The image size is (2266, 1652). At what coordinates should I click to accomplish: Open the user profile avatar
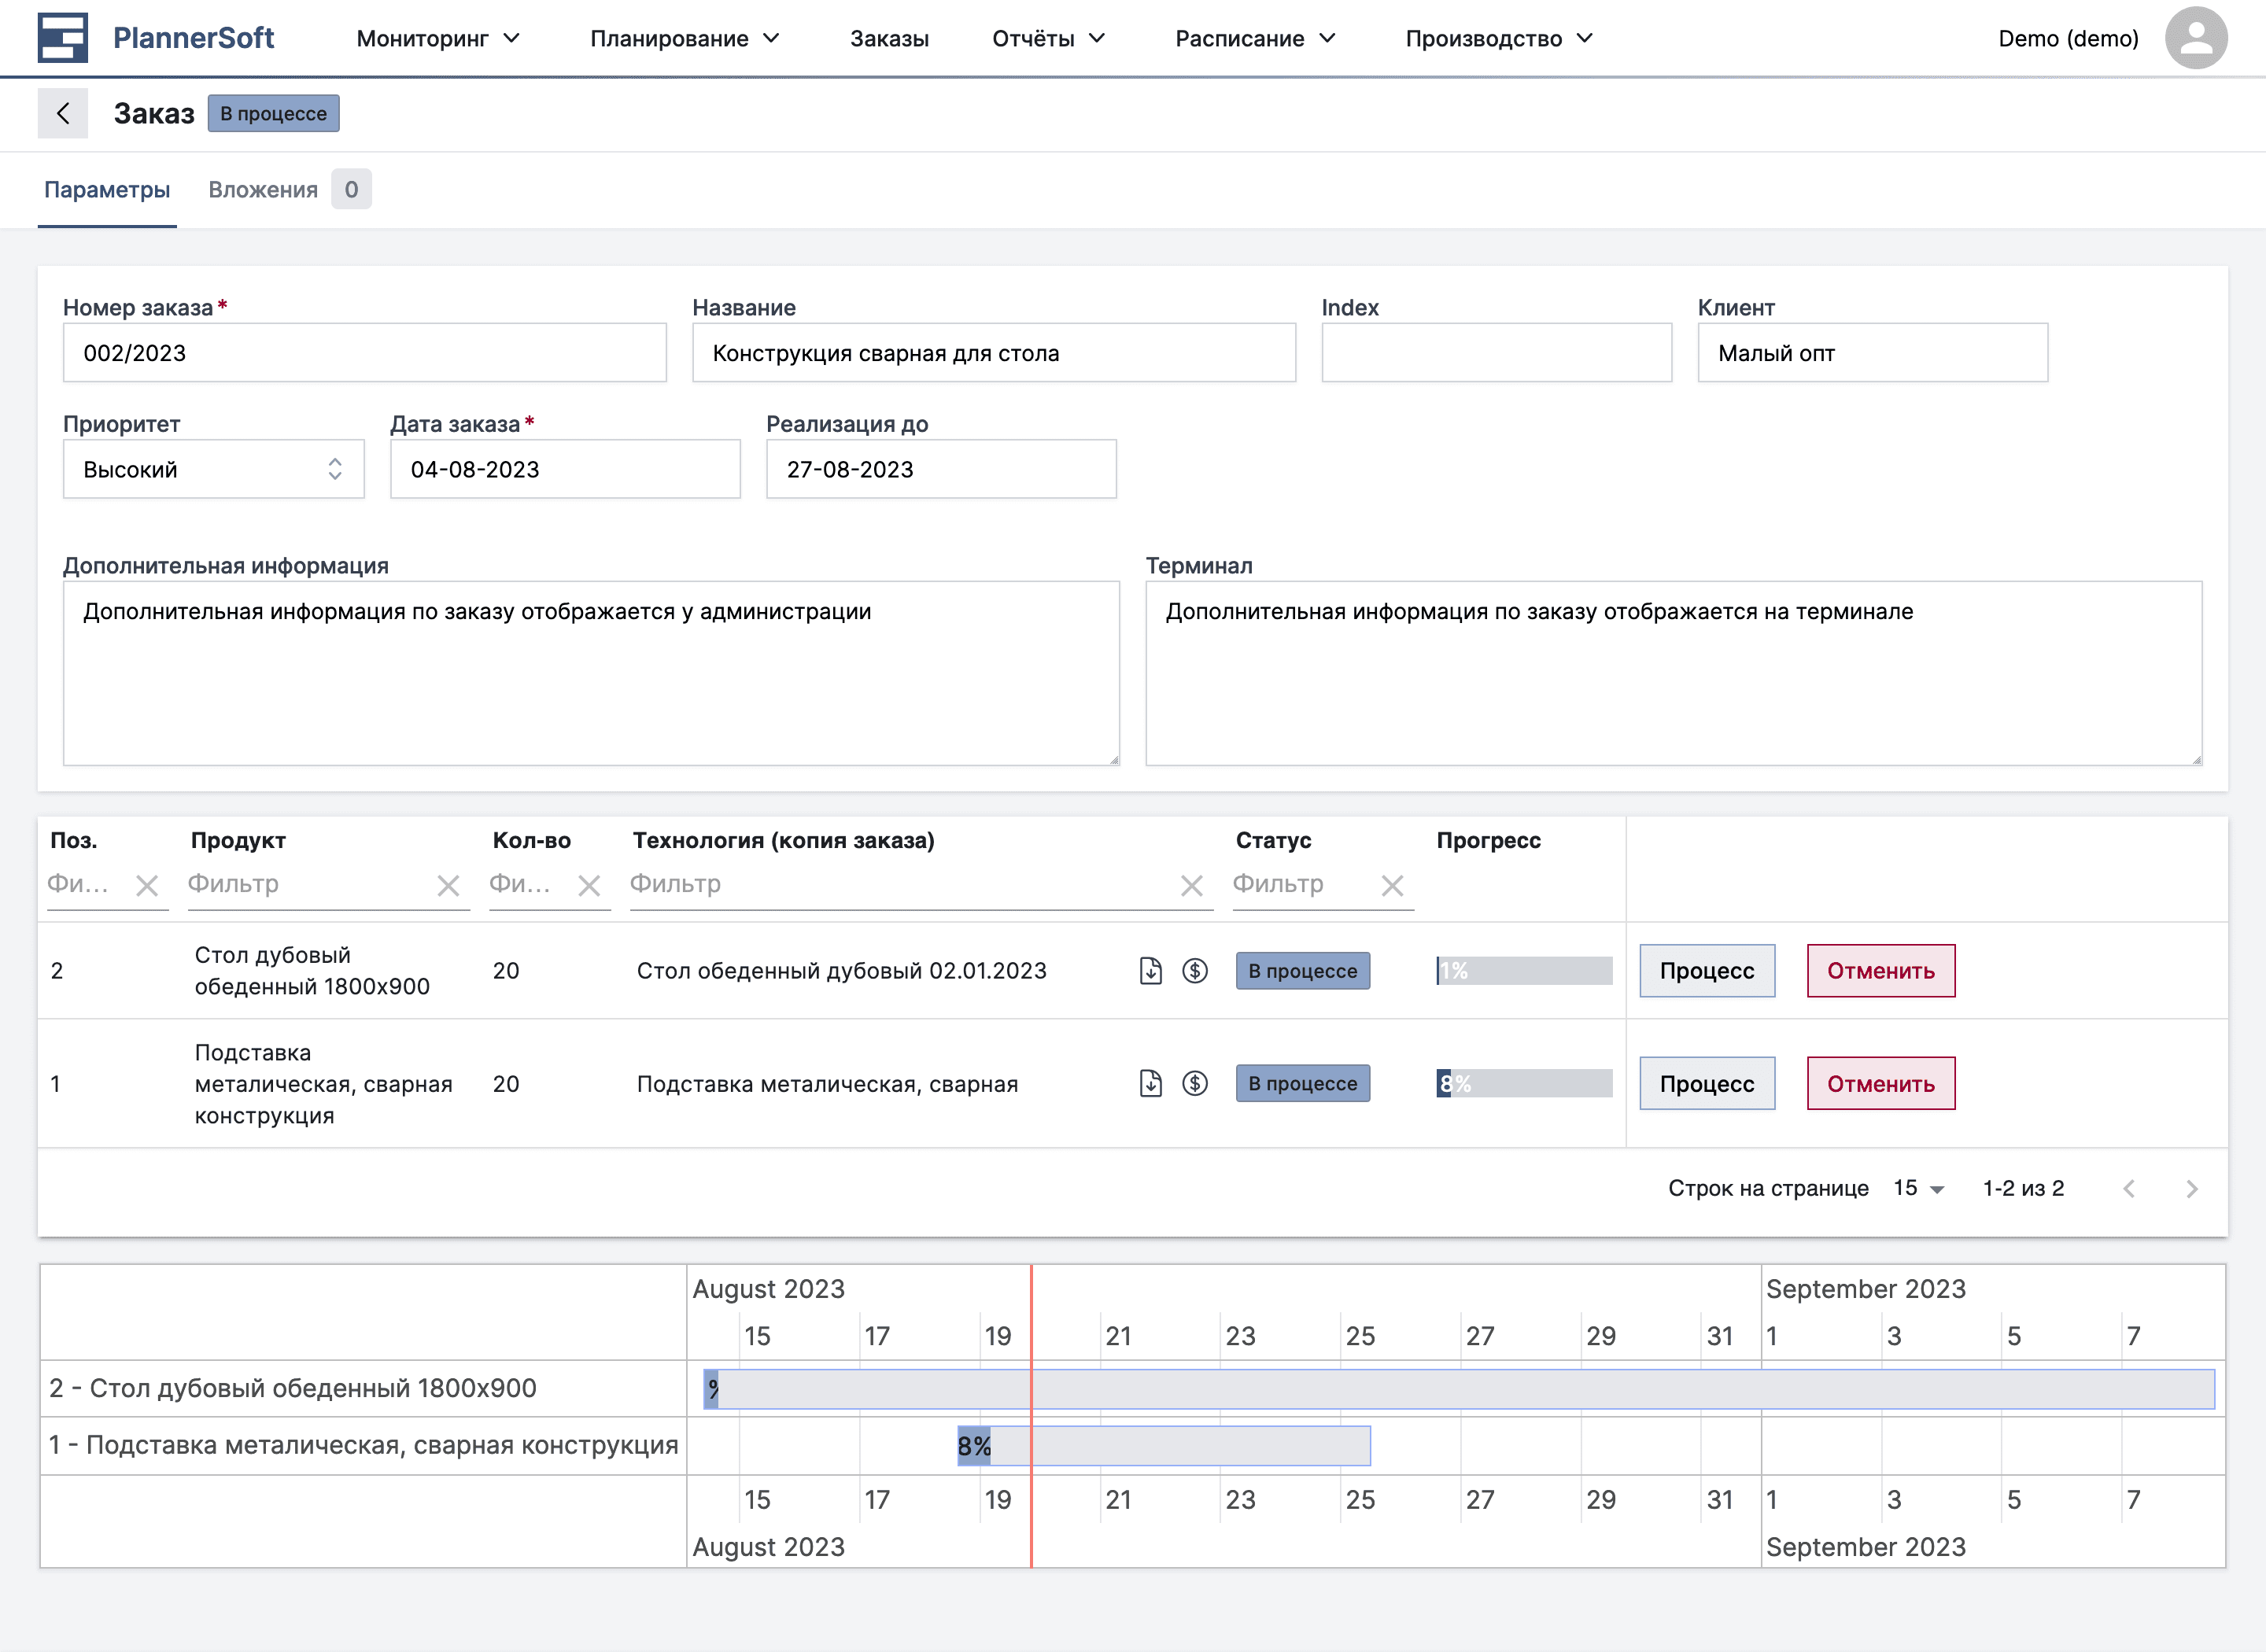pyautogui.click(x=2196, y=37)
